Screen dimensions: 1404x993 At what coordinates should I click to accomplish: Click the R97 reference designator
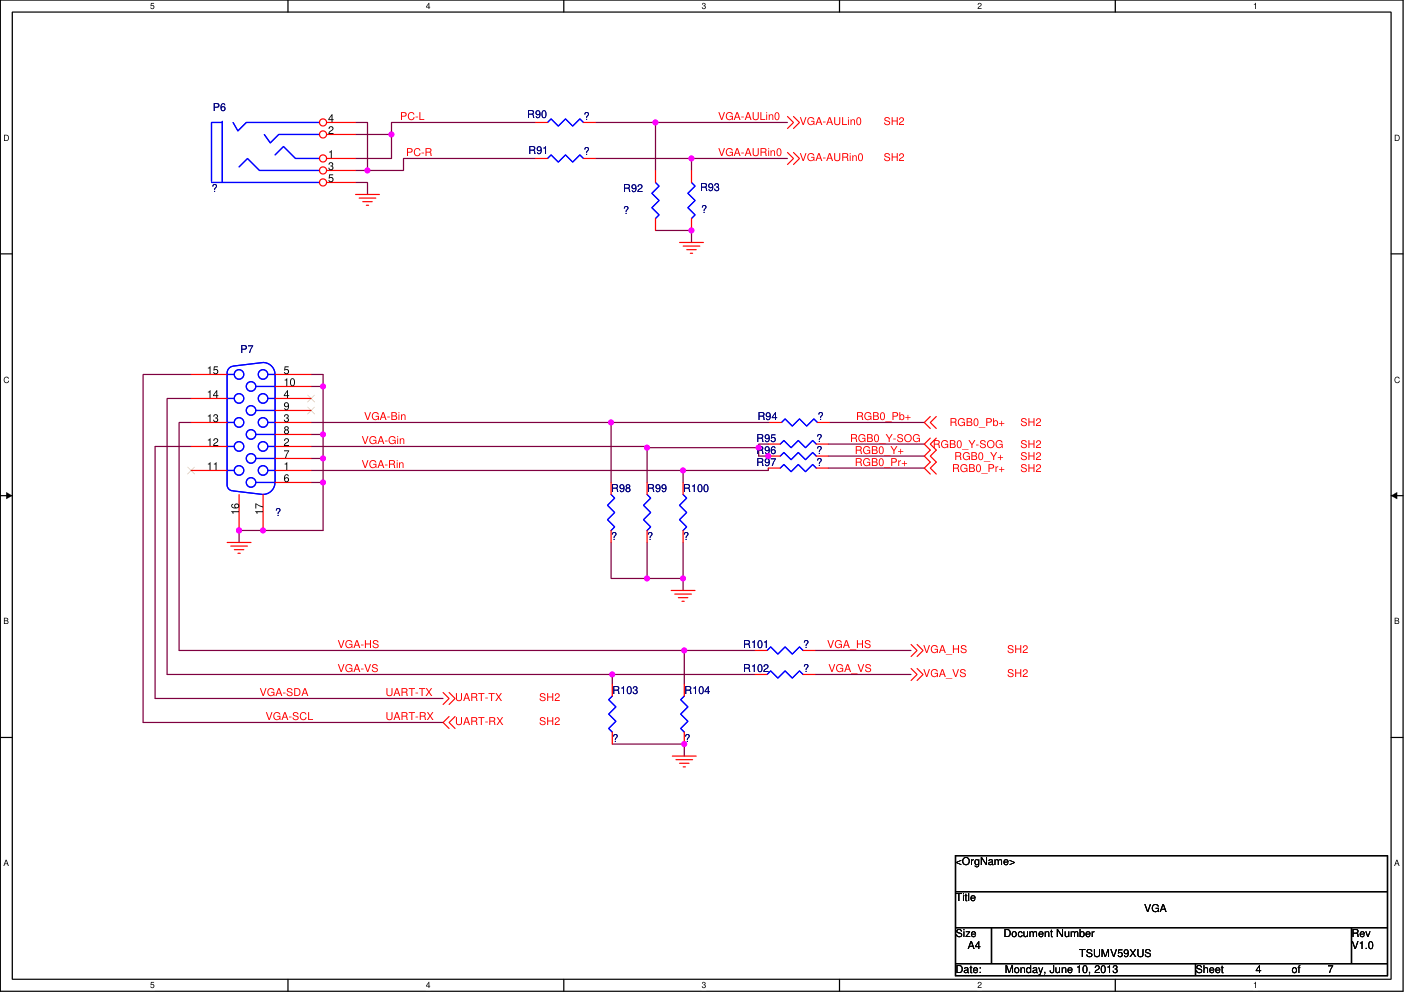point(766,463)
